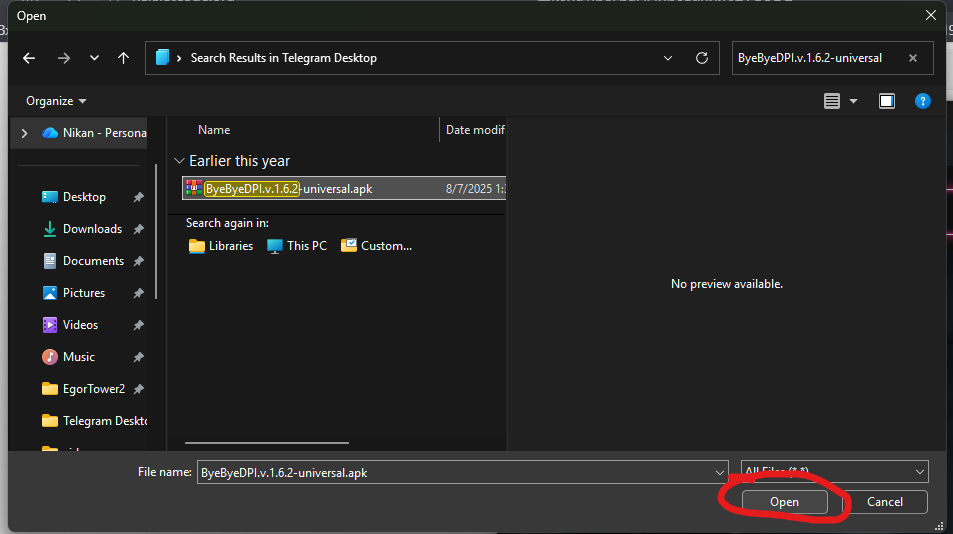This screenshot has height=534, width=953.
Task: Close the Open dialog
Action: click(x=931, y=15)
